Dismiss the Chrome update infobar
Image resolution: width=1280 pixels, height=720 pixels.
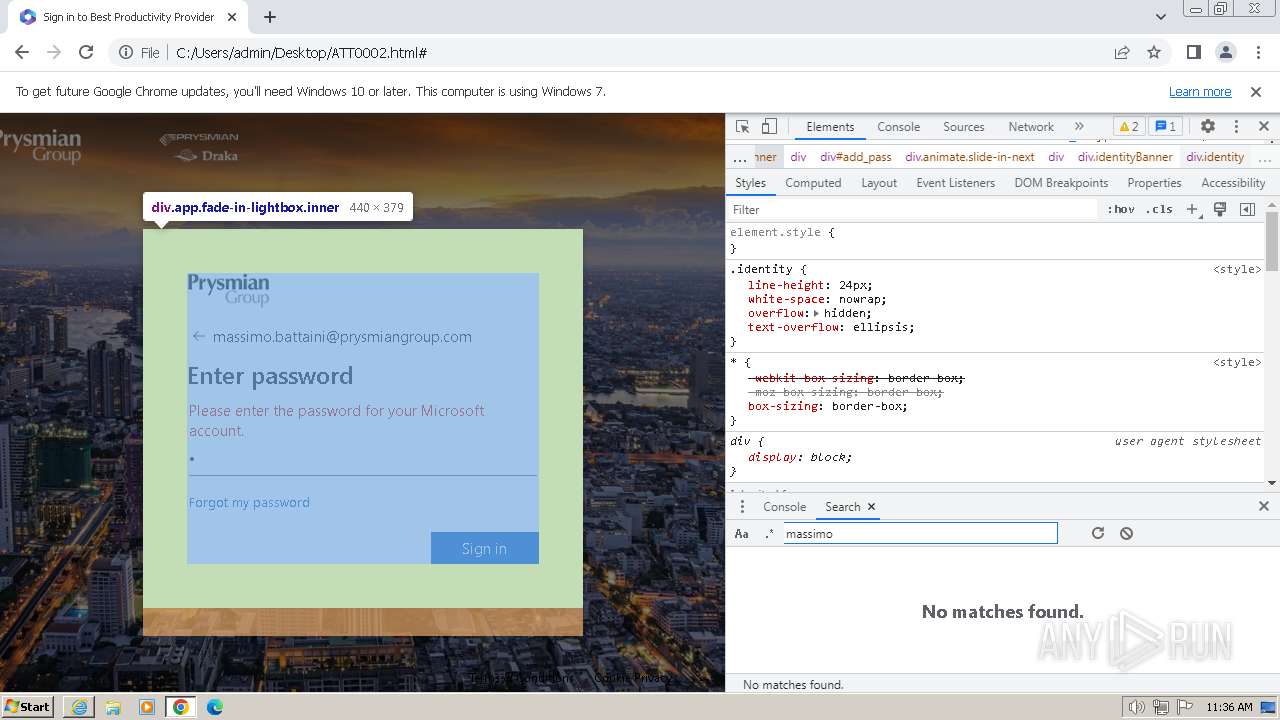[x=1256, y=91]
